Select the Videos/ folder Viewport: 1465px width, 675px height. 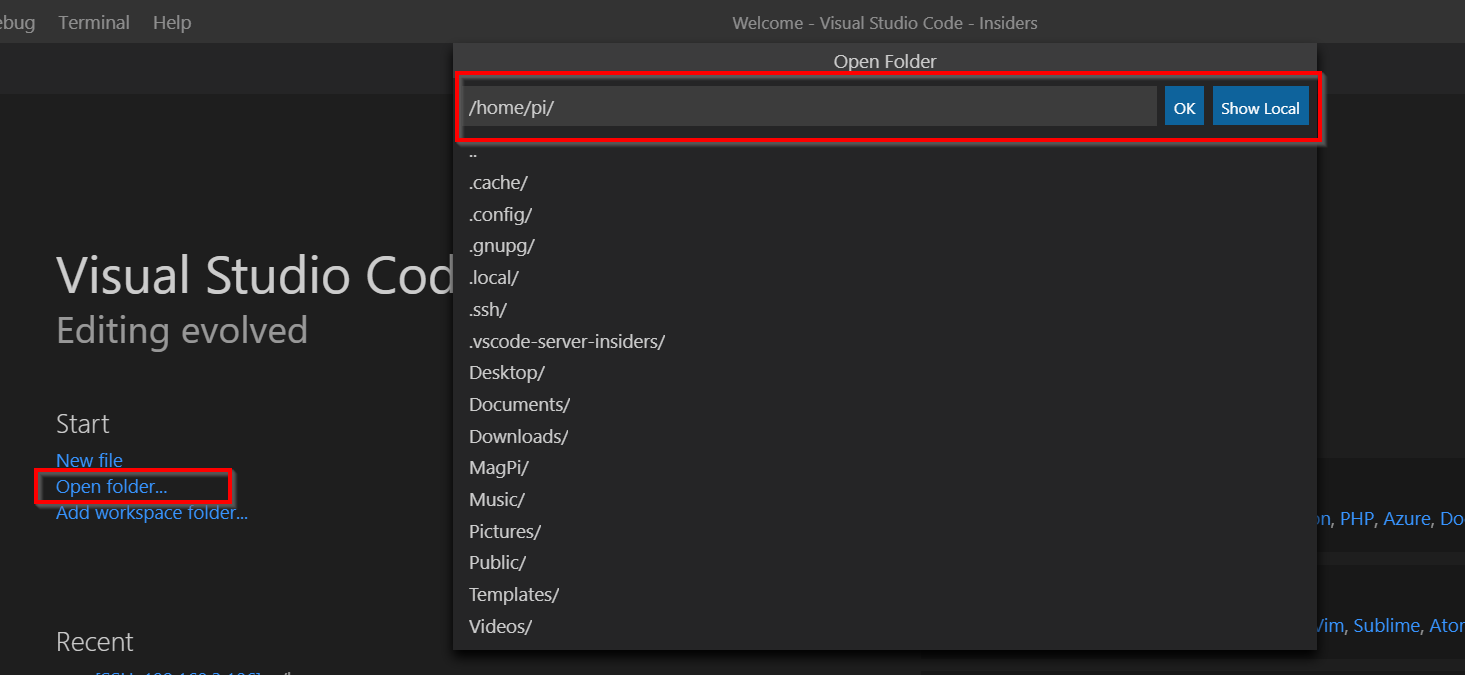point(499,626)
